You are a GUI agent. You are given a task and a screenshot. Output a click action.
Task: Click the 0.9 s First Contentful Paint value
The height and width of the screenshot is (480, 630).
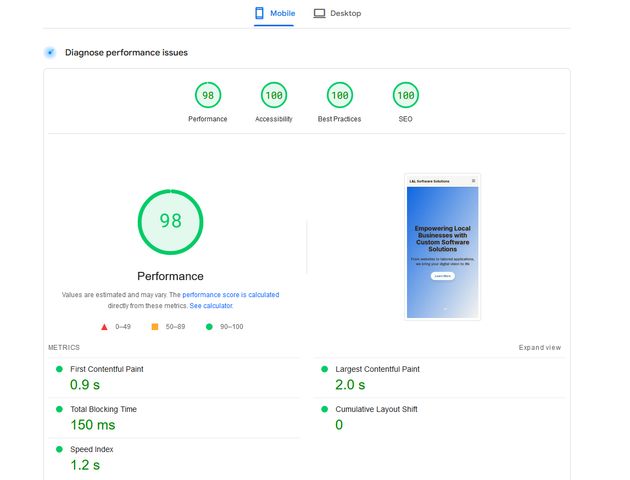point(85,385)
